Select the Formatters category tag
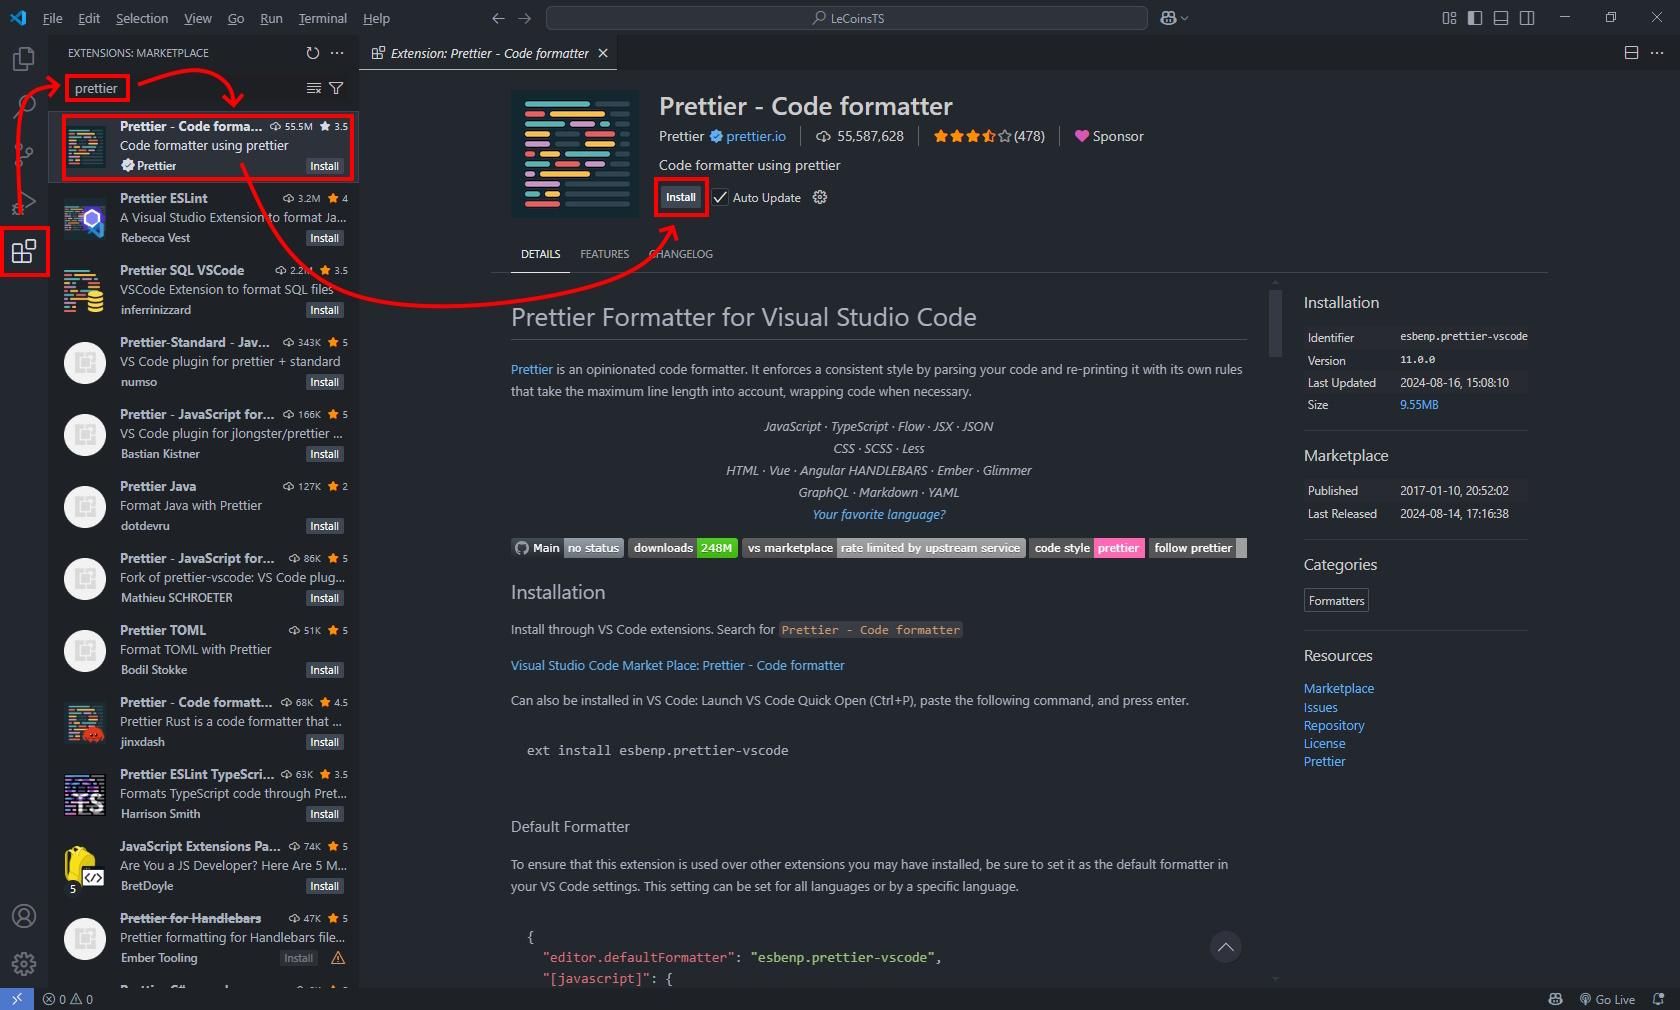Screen dimensions: 1680x1010 coord(1336,601)
